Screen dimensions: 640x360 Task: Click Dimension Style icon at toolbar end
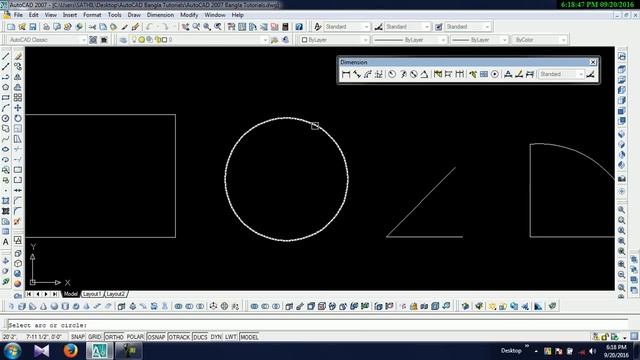[590, 74]
